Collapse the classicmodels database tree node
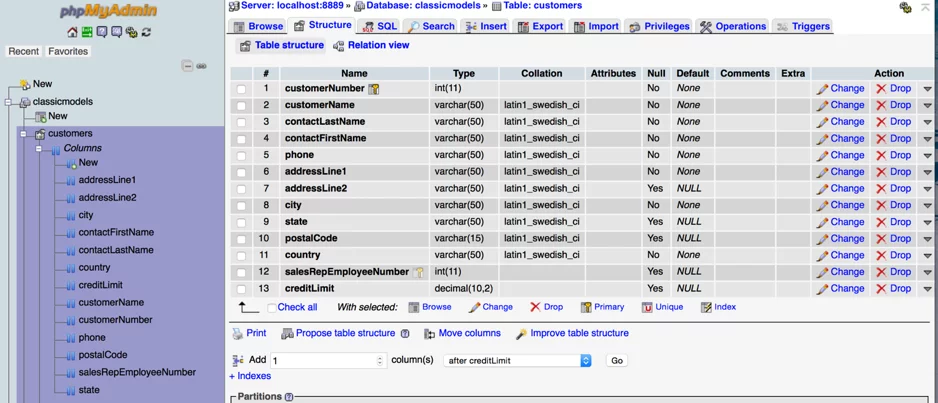 click(9, 102)
